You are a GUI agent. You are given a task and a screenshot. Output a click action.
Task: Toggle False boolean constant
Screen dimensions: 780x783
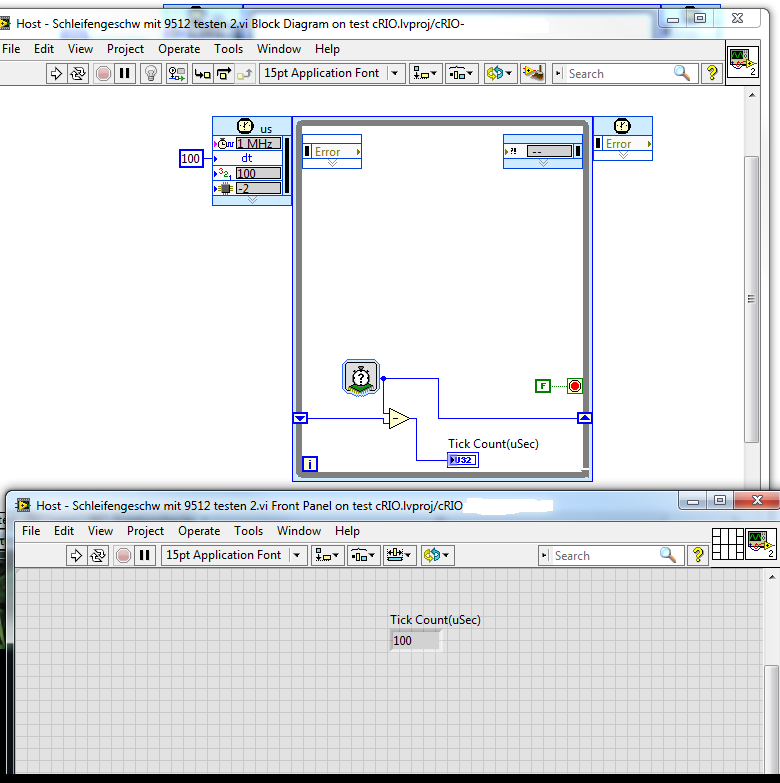pyautogui.click(x=543, y=386)
